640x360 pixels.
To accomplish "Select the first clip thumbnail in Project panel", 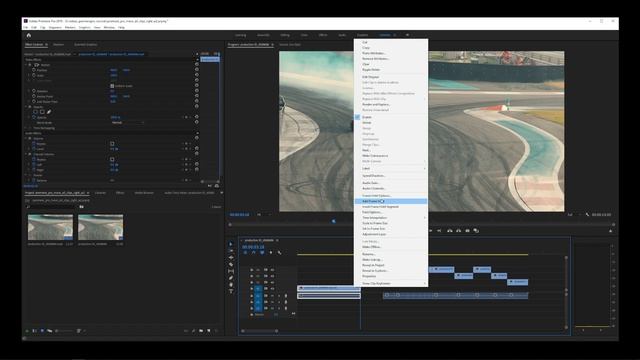I will (x=50, y=227).
